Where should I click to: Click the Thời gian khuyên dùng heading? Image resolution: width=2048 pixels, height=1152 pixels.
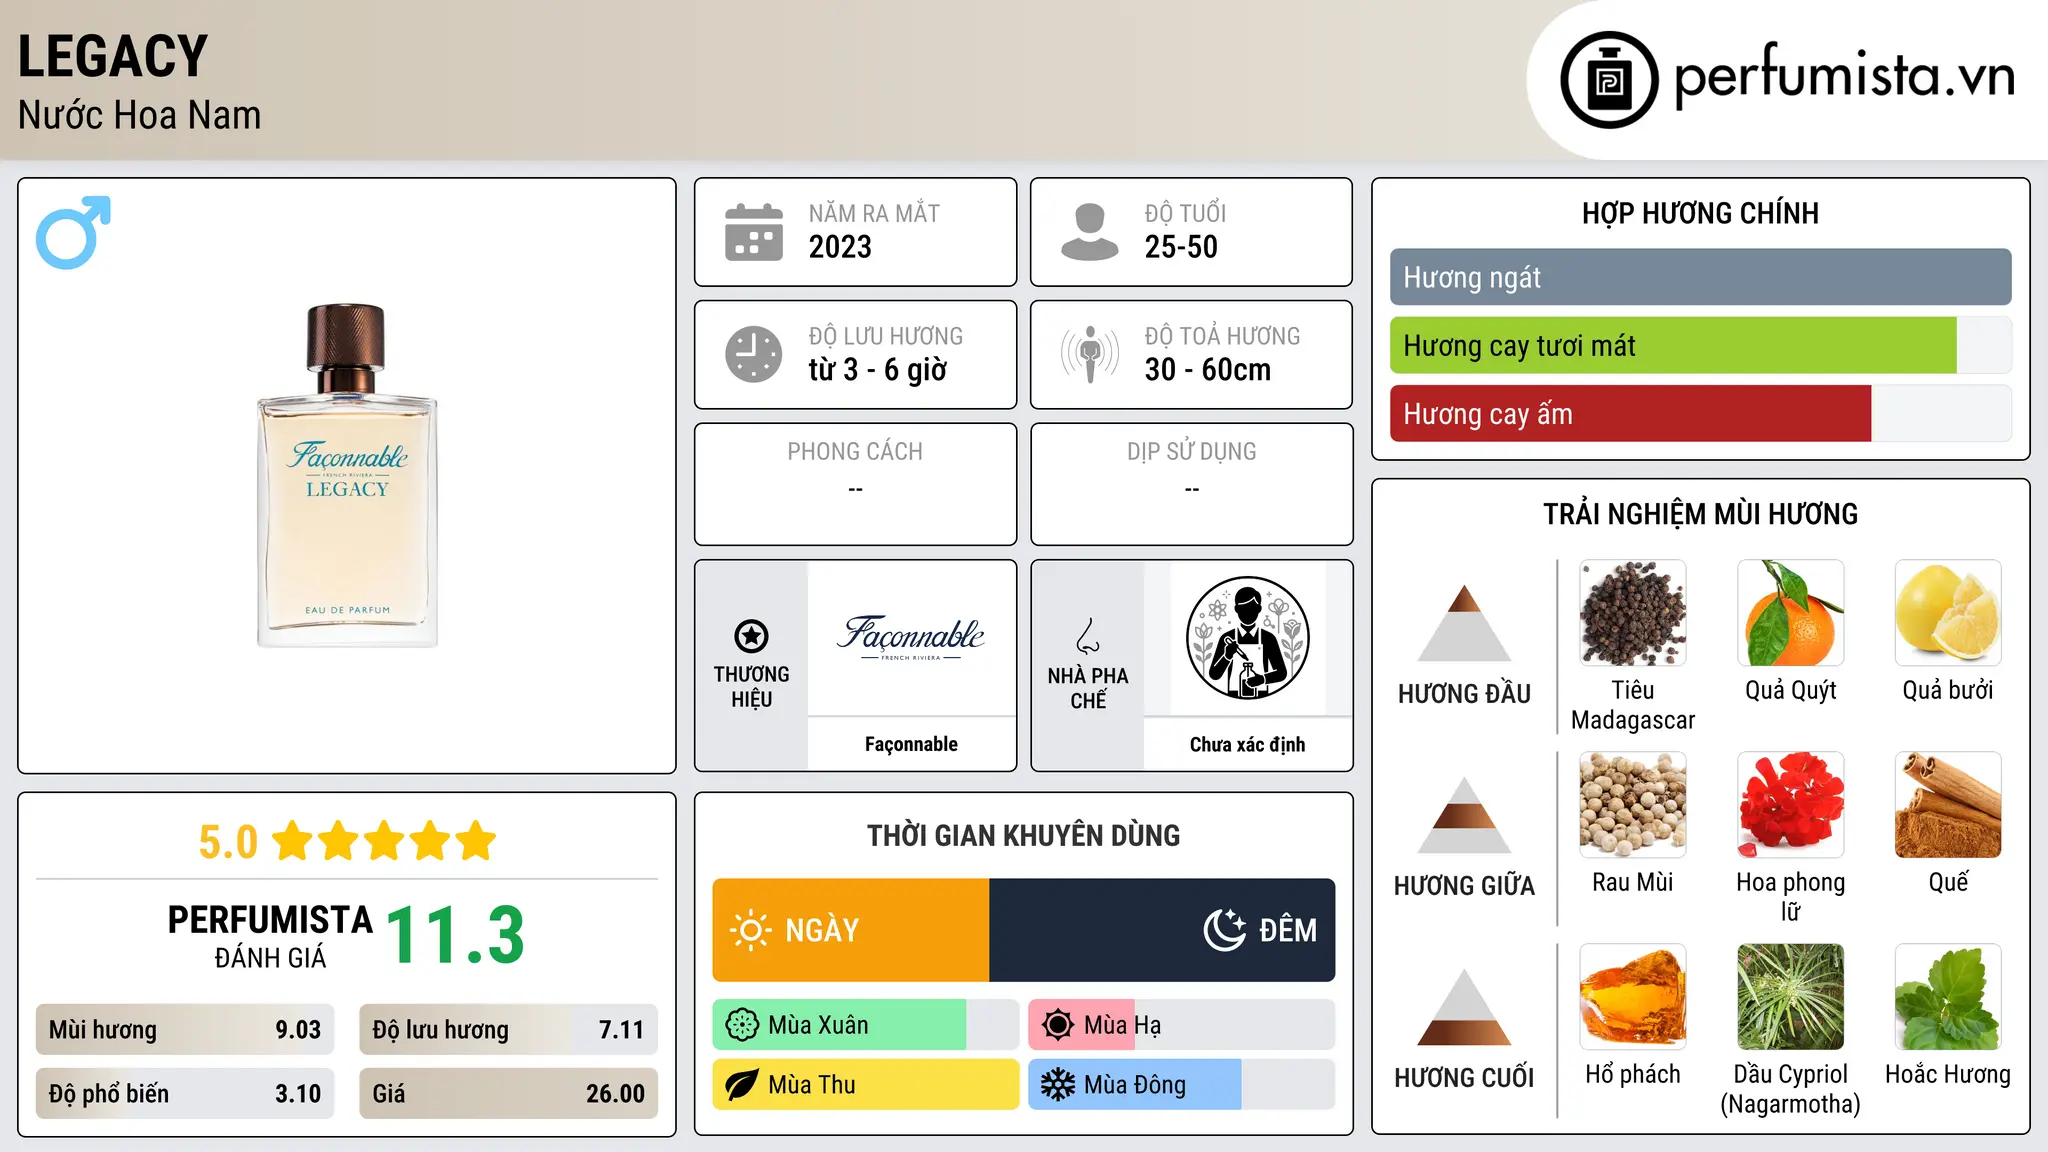point(1023,835)
